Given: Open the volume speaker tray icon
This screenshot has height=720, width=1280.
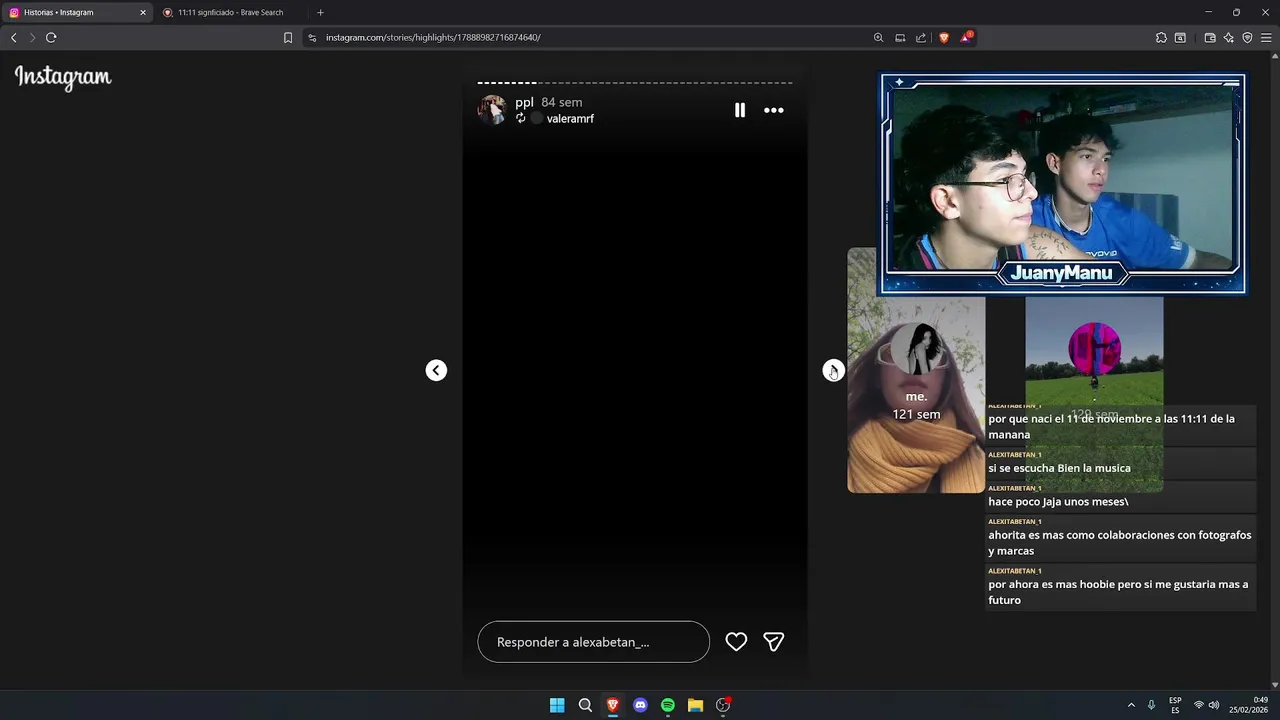Looking at the screenshot, I should (1214, 705).
